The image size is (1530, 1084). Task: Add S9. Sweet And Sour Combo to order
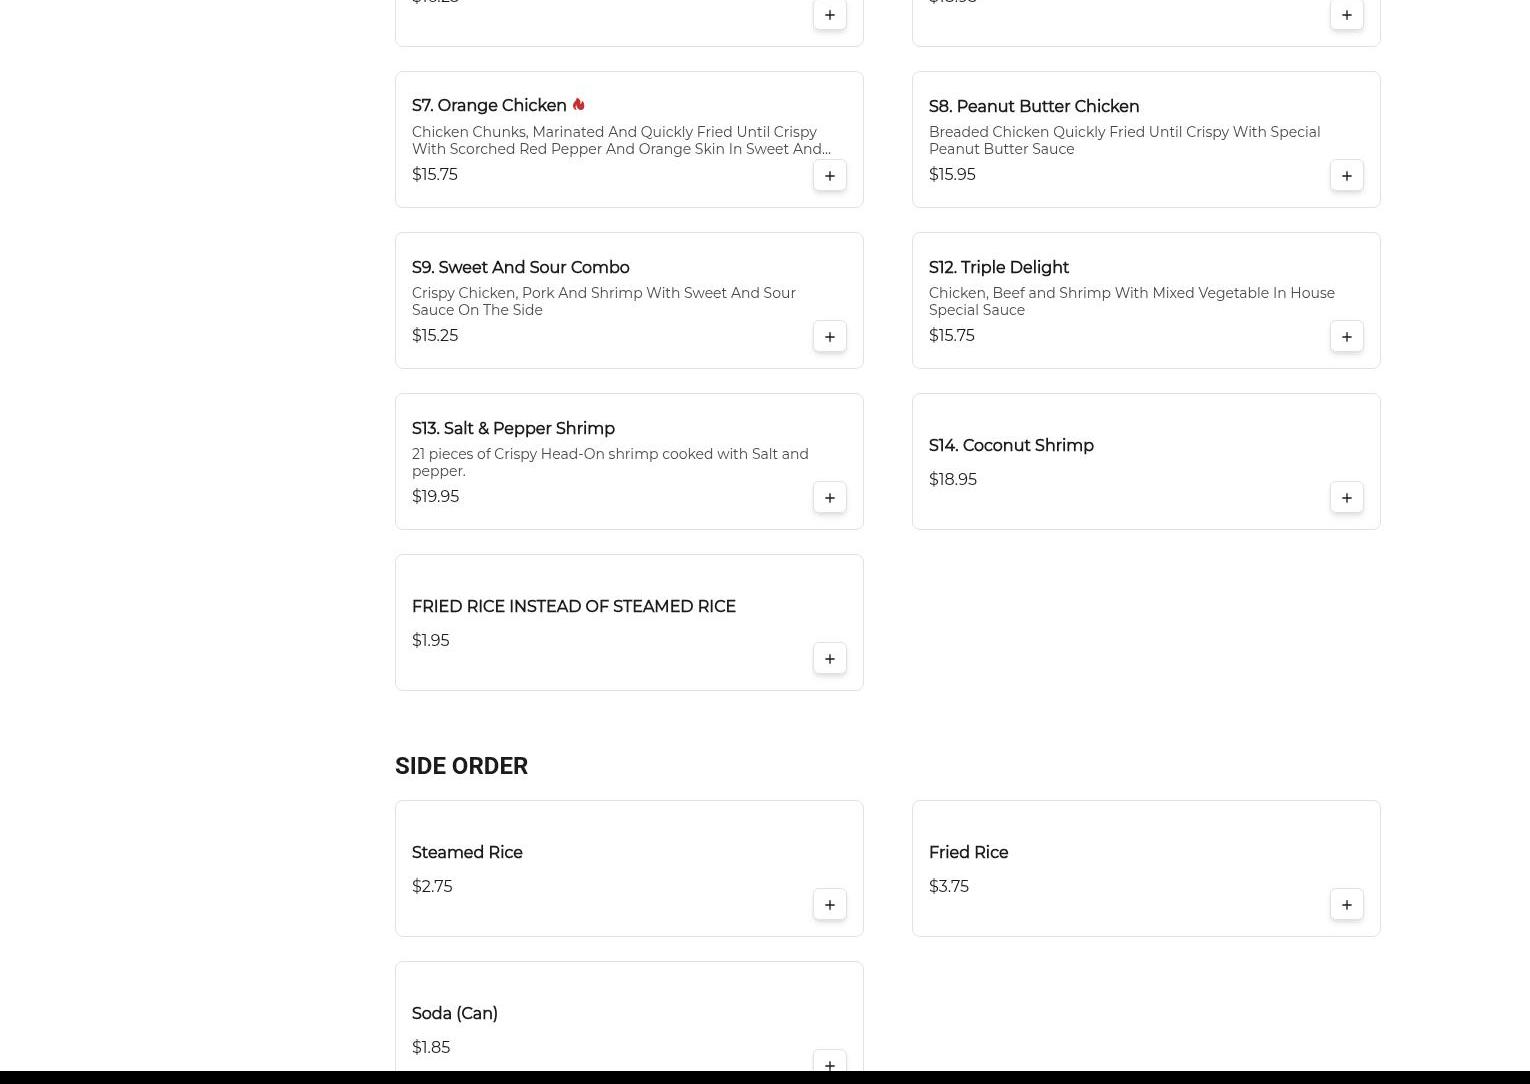pyautogui.click(x=830, y=337)
